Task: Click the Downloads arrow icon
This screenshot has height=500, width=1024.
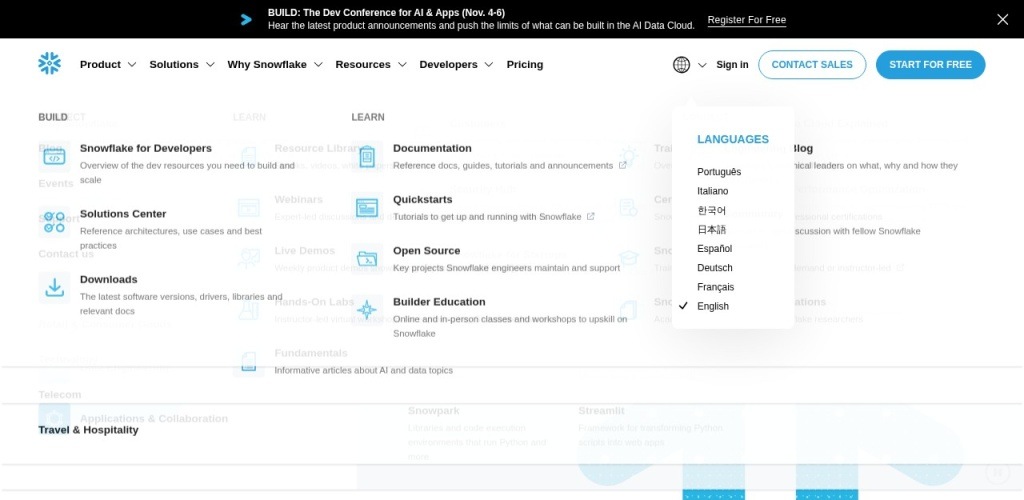Action: tap(55, 288)
